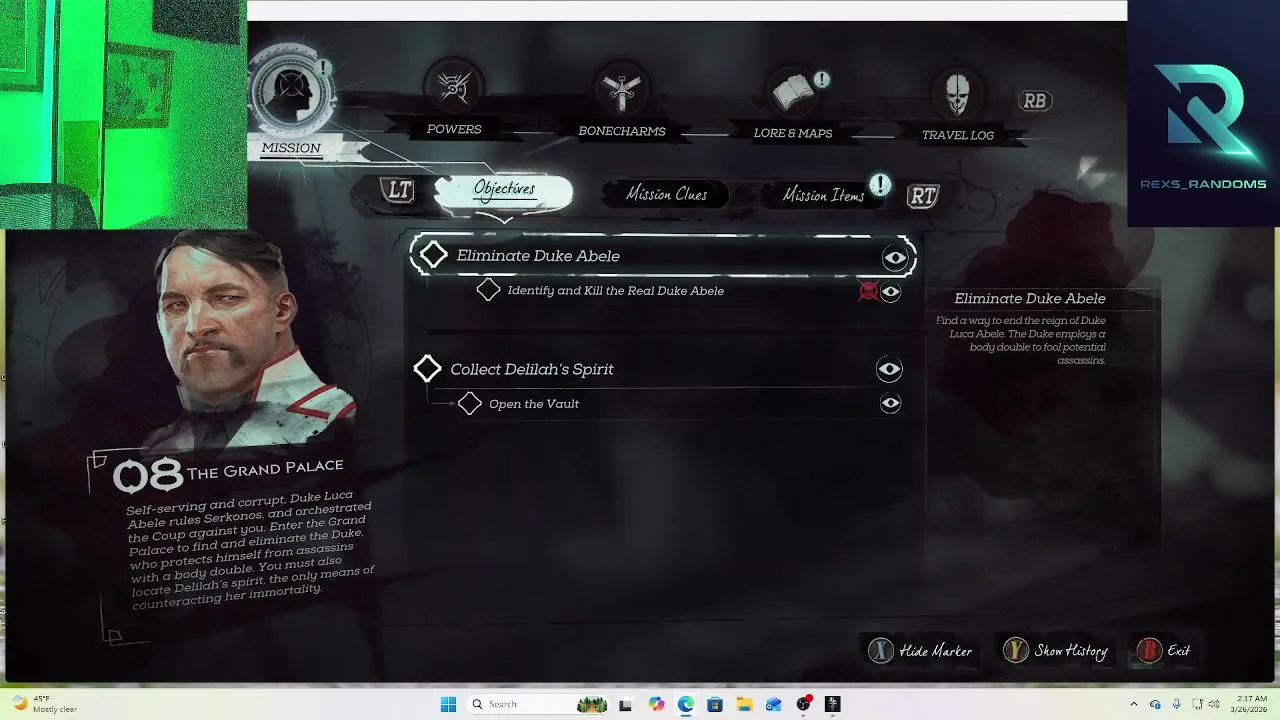Viewport: 1280px width, 720px height.
Task: Select the Eliminate Duke Abele objective
Action: tap(662, 256)
